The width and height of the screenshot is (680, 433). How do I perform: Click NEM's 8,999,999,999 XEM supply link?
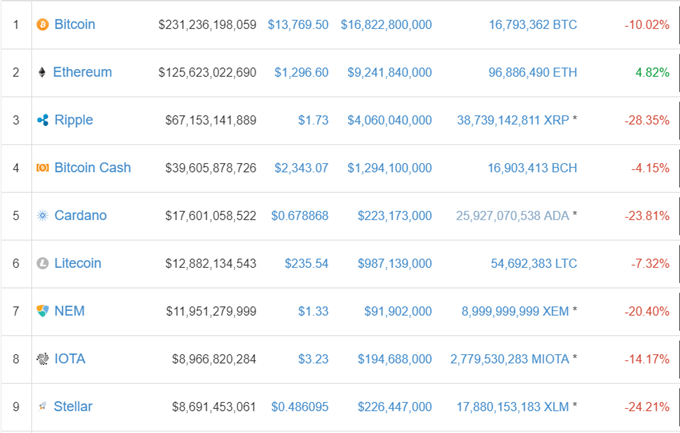pos(514,311)
